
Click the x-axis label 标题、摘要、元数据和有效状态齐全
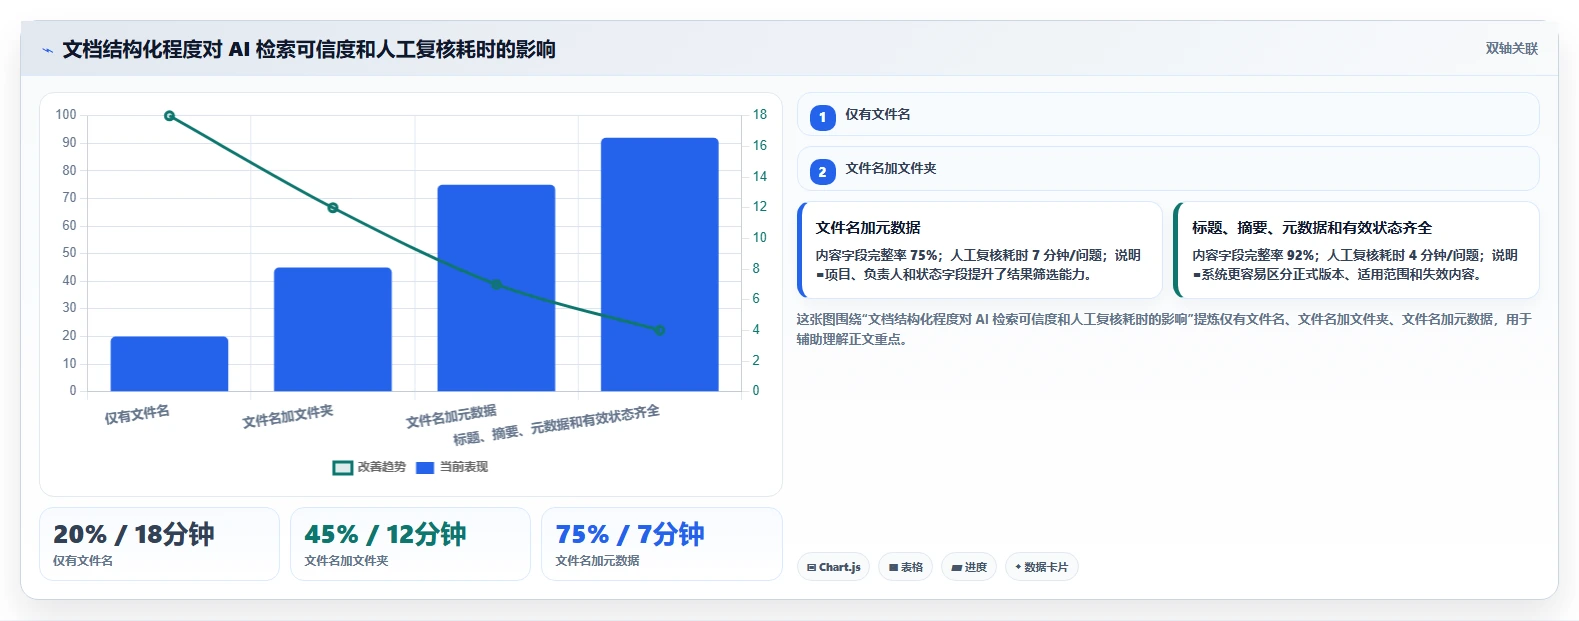pyautogui.click(x=556, y=426)
